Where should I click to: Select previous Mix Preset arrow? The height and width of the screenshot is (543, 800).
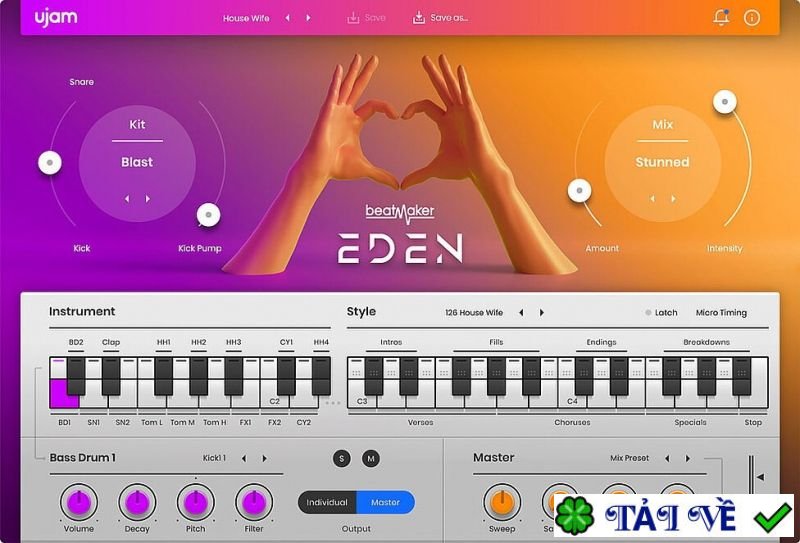[x=667, y=458]
